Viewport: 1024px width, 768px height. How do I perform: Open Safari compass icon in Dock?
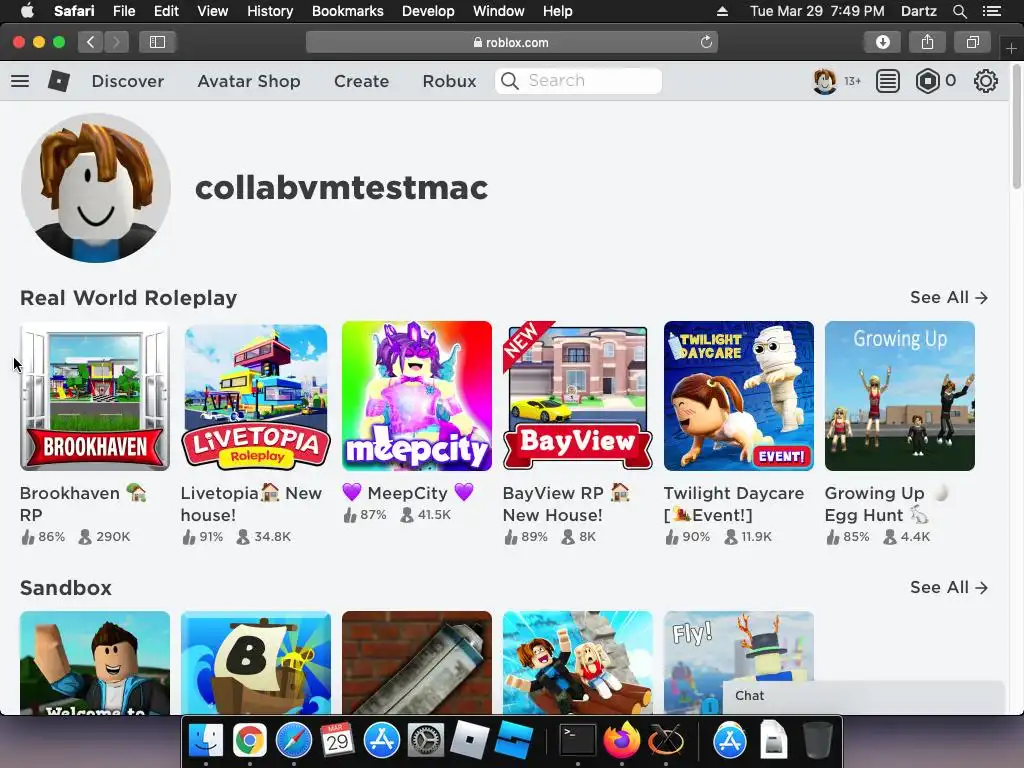tap(294, 740)
